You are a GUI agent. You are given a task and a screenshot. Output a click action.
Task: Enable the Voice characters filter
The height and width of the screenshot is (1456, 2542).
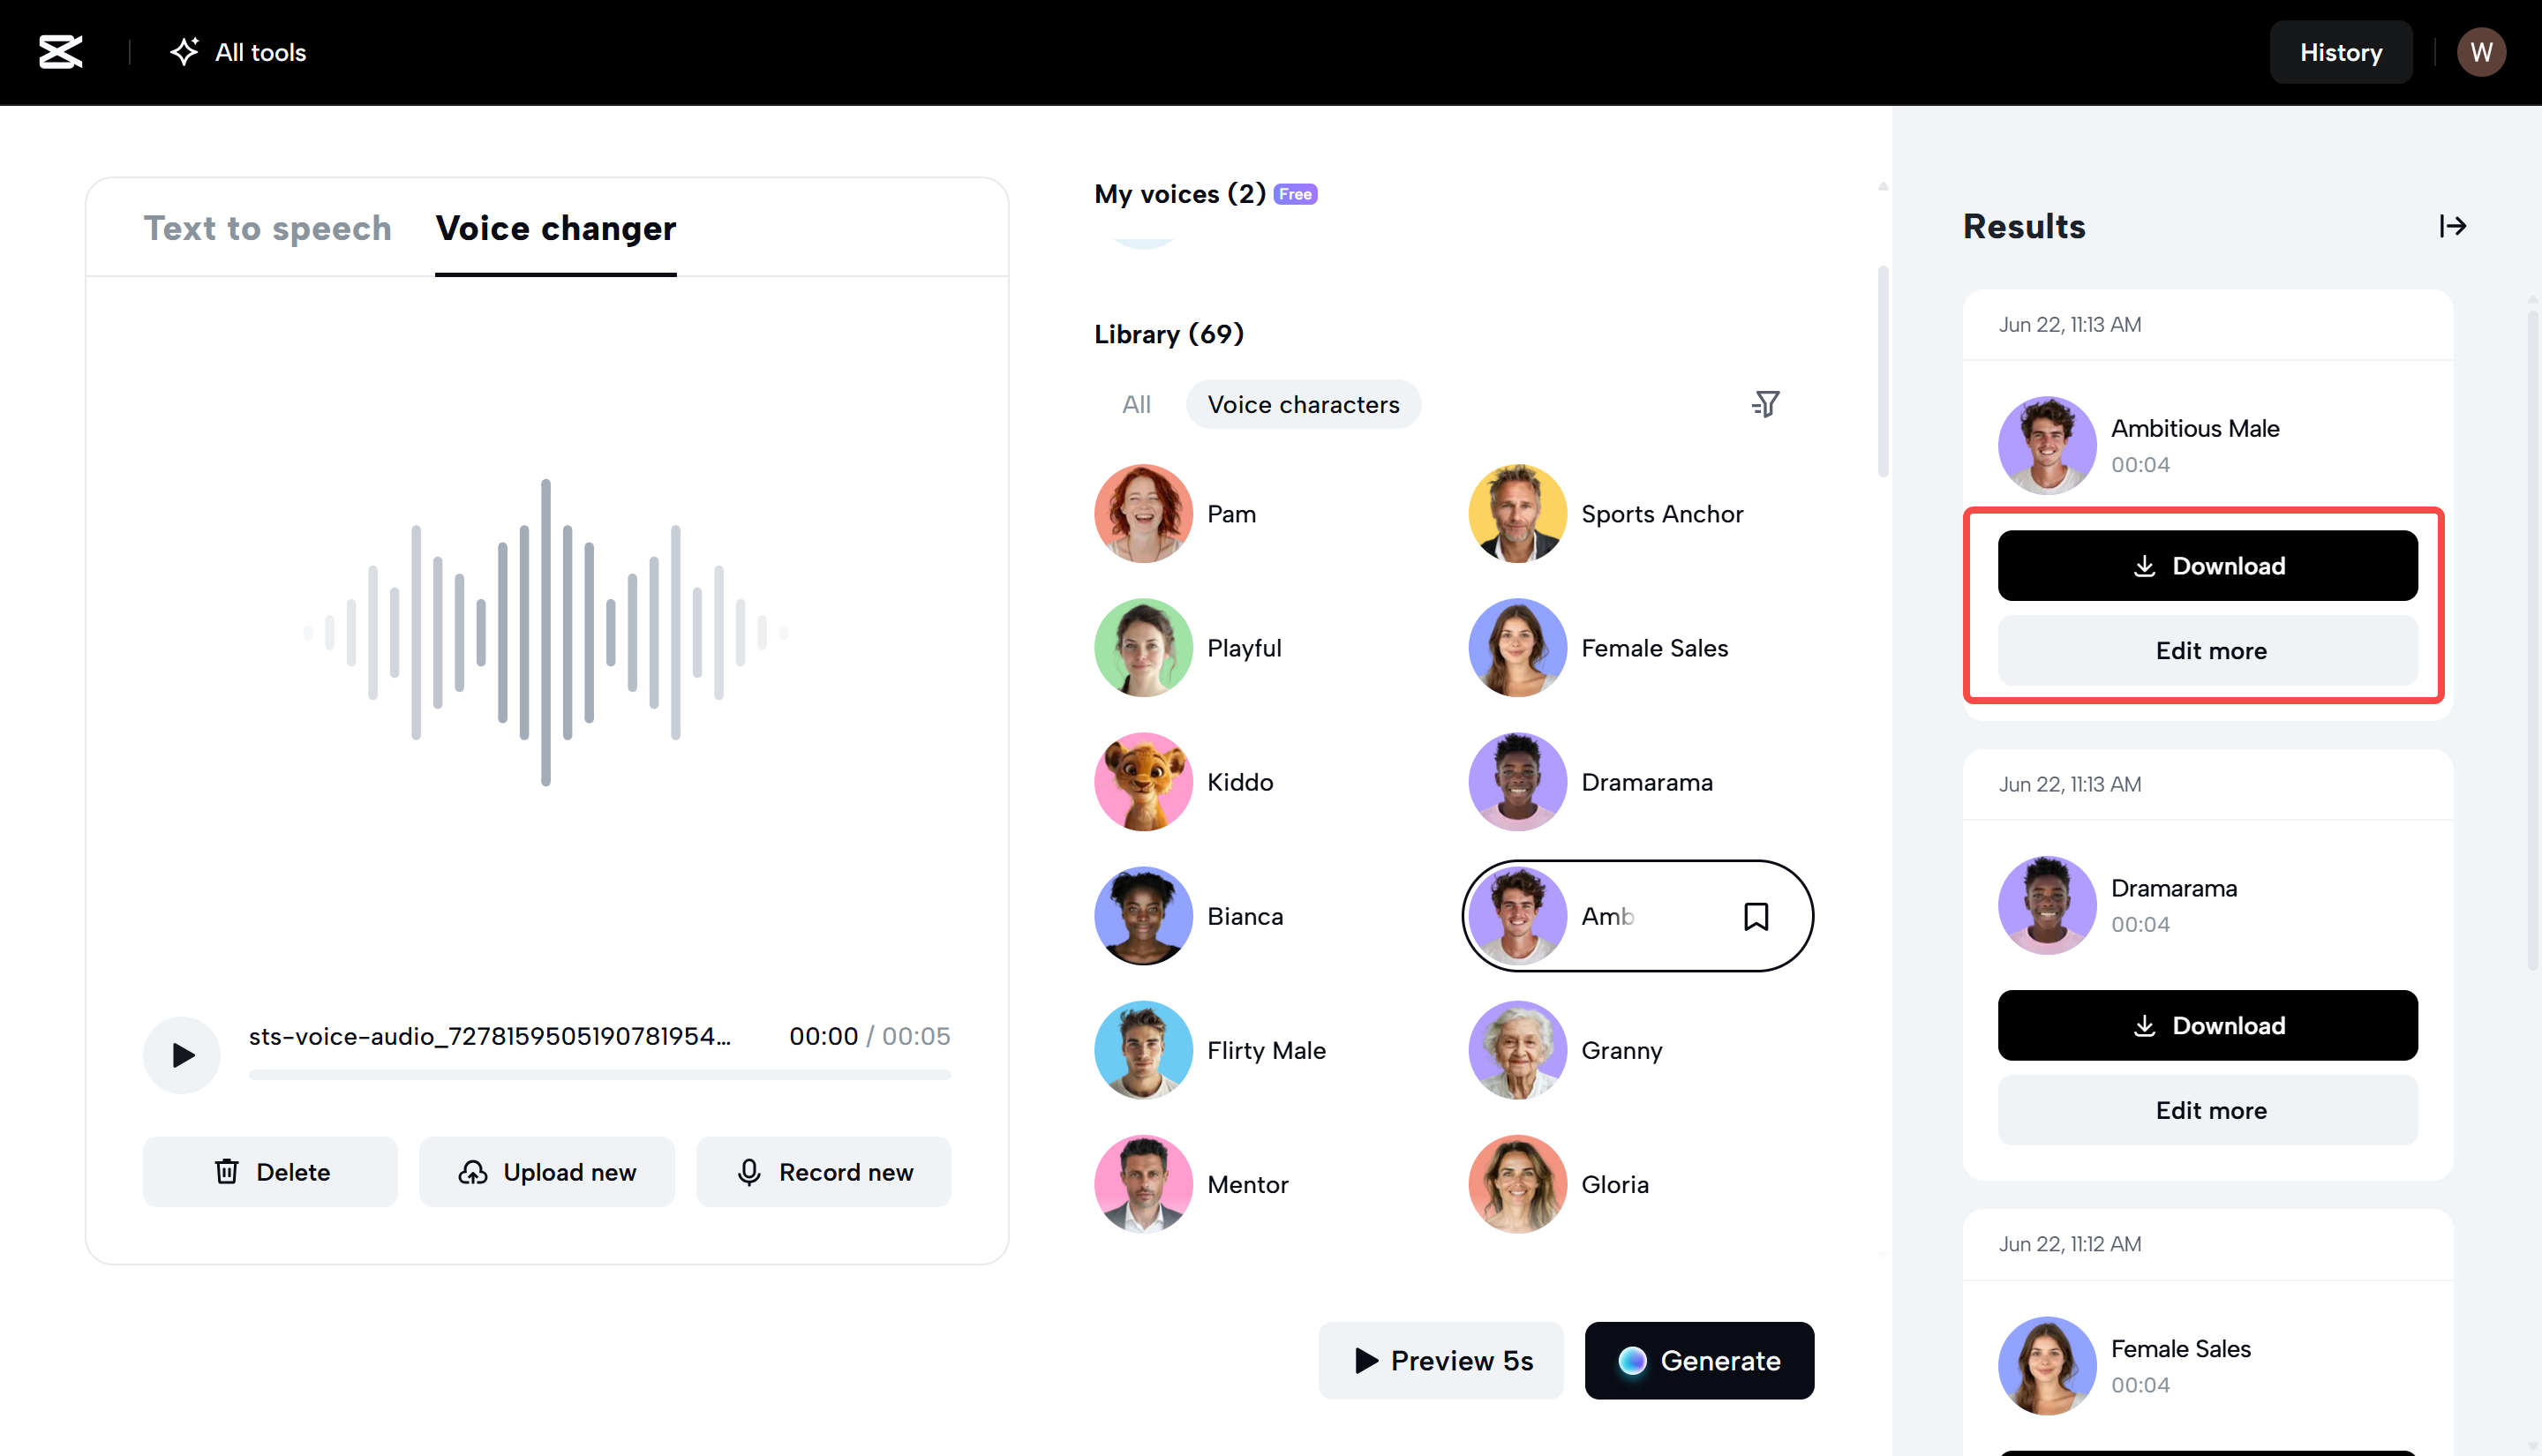1303,404
